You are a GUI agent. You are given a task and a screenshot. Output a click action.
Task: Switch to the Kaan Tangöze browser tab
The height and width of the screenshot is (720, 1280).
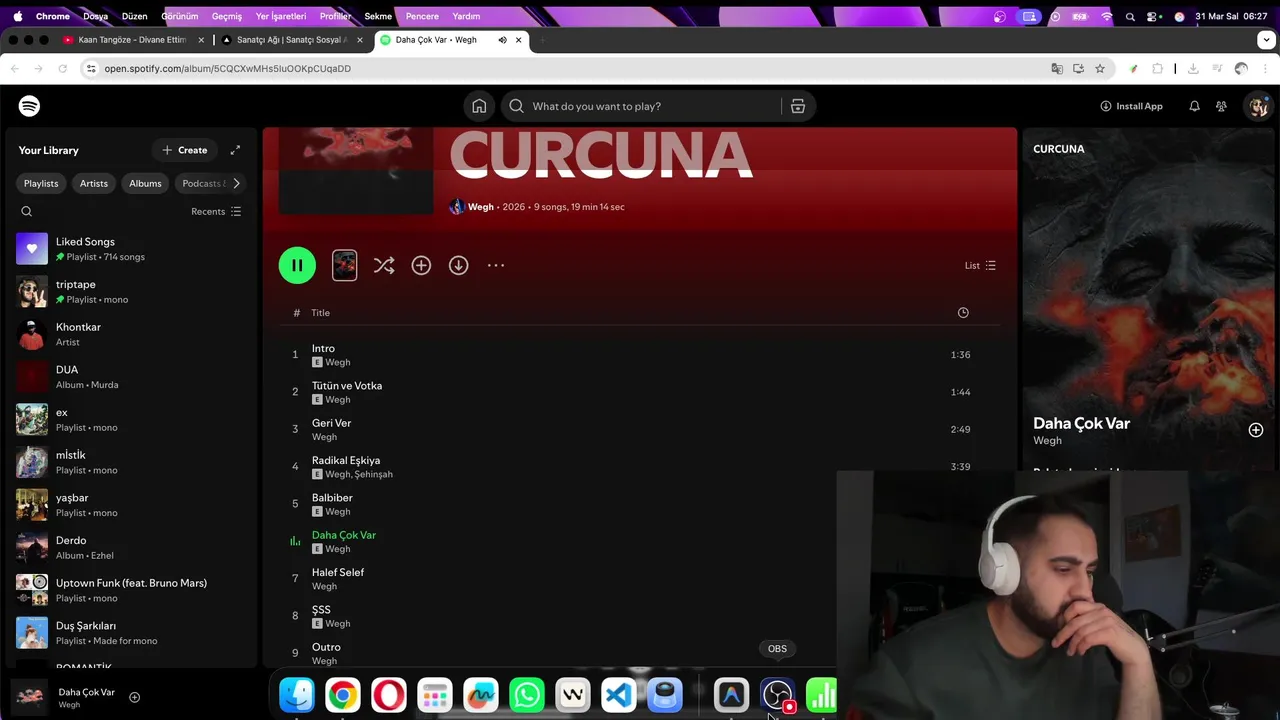point(132,40)
